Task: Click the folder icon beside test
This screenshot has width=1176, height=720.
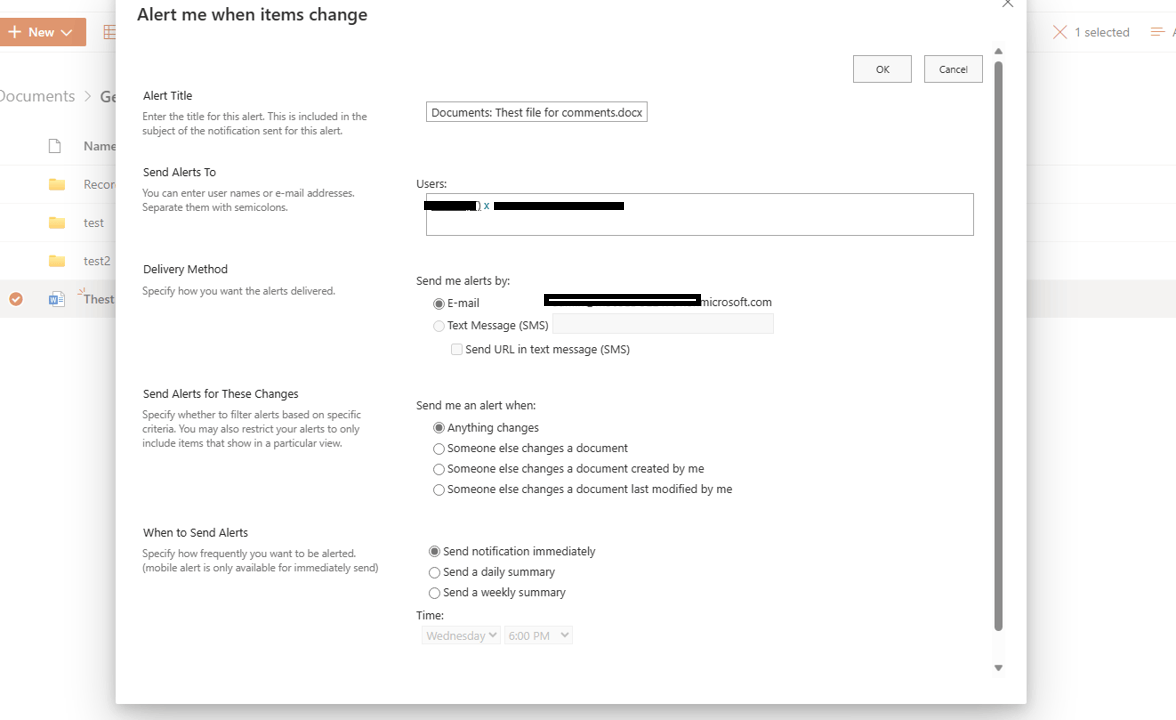Action: tap(57, 223)
